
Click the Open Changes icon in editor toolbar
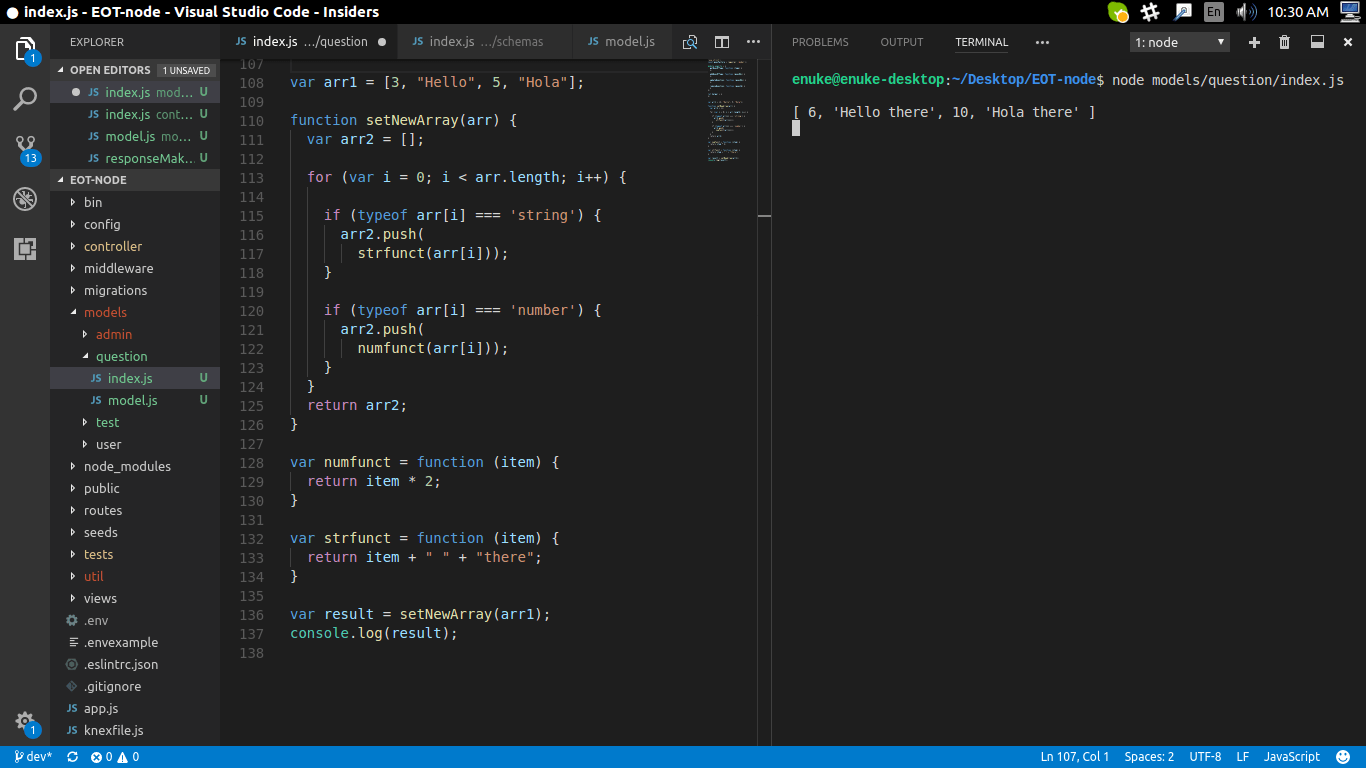click(x=690, y=42)
